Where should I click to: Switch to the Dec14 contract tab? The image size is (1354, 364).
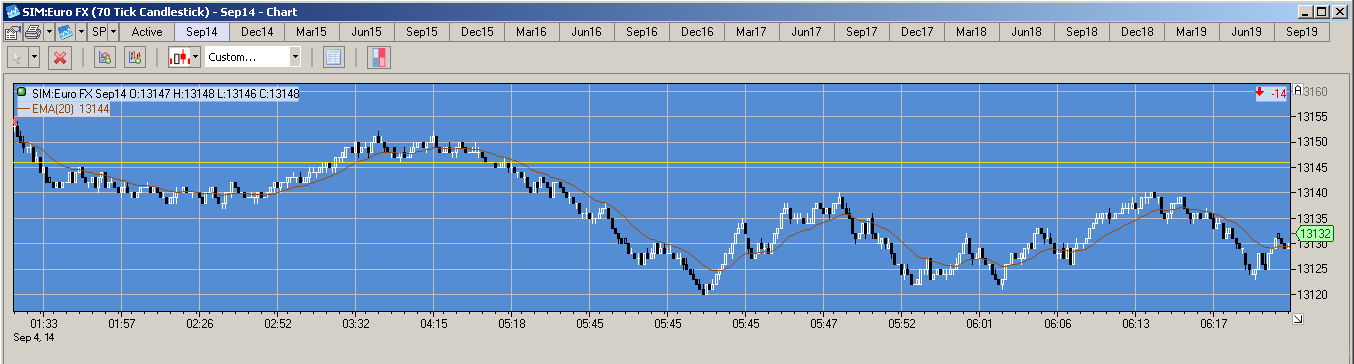pos(257,31)
